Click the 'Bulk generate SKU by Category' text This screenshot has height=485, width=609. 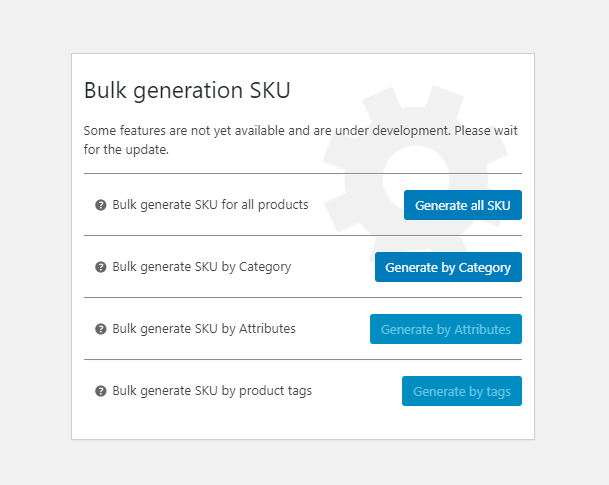click(202, 267)
